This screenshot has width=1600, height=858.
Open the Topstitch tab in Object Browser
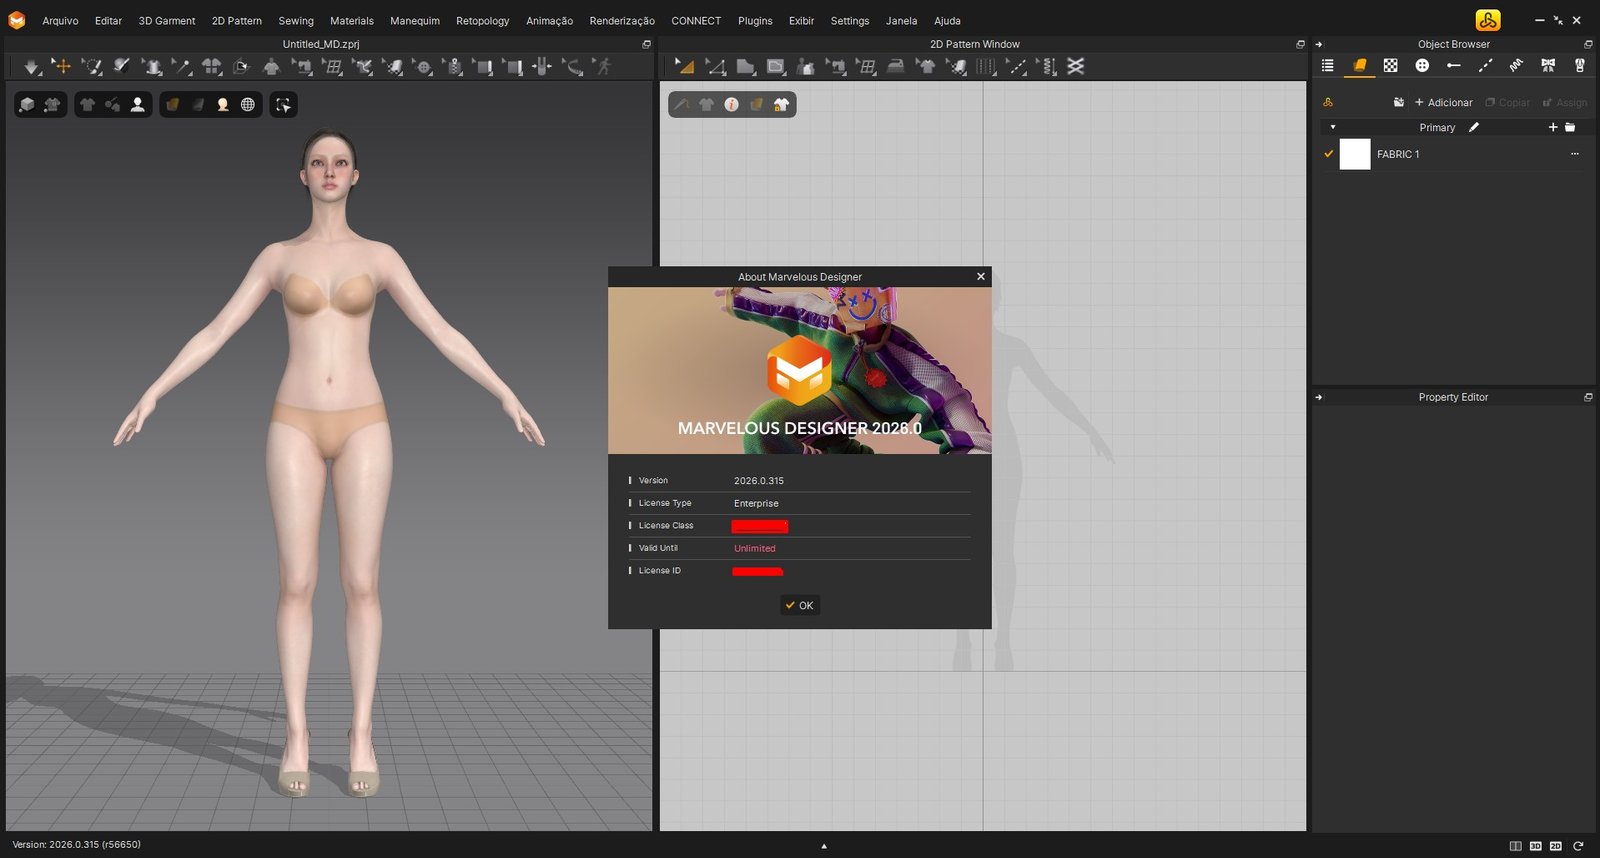pyautogui.click(x=1485, y=65)
